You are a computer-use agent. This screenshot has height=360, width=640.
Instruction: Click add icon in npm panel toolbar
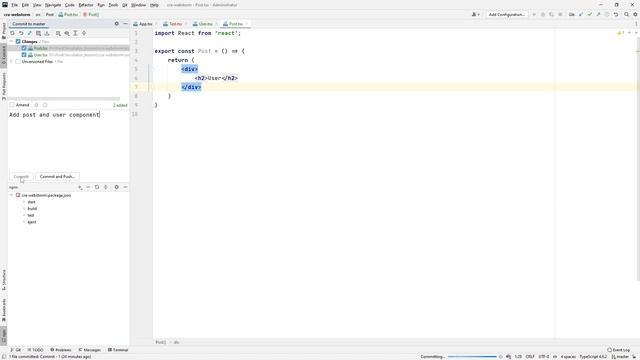[x=80, y=187]
